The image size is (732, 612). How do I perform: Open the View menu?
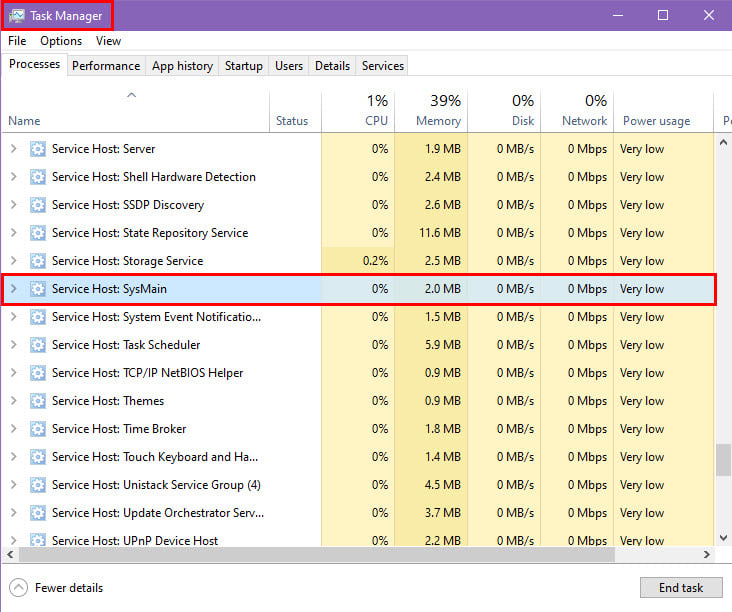point(108,41)
